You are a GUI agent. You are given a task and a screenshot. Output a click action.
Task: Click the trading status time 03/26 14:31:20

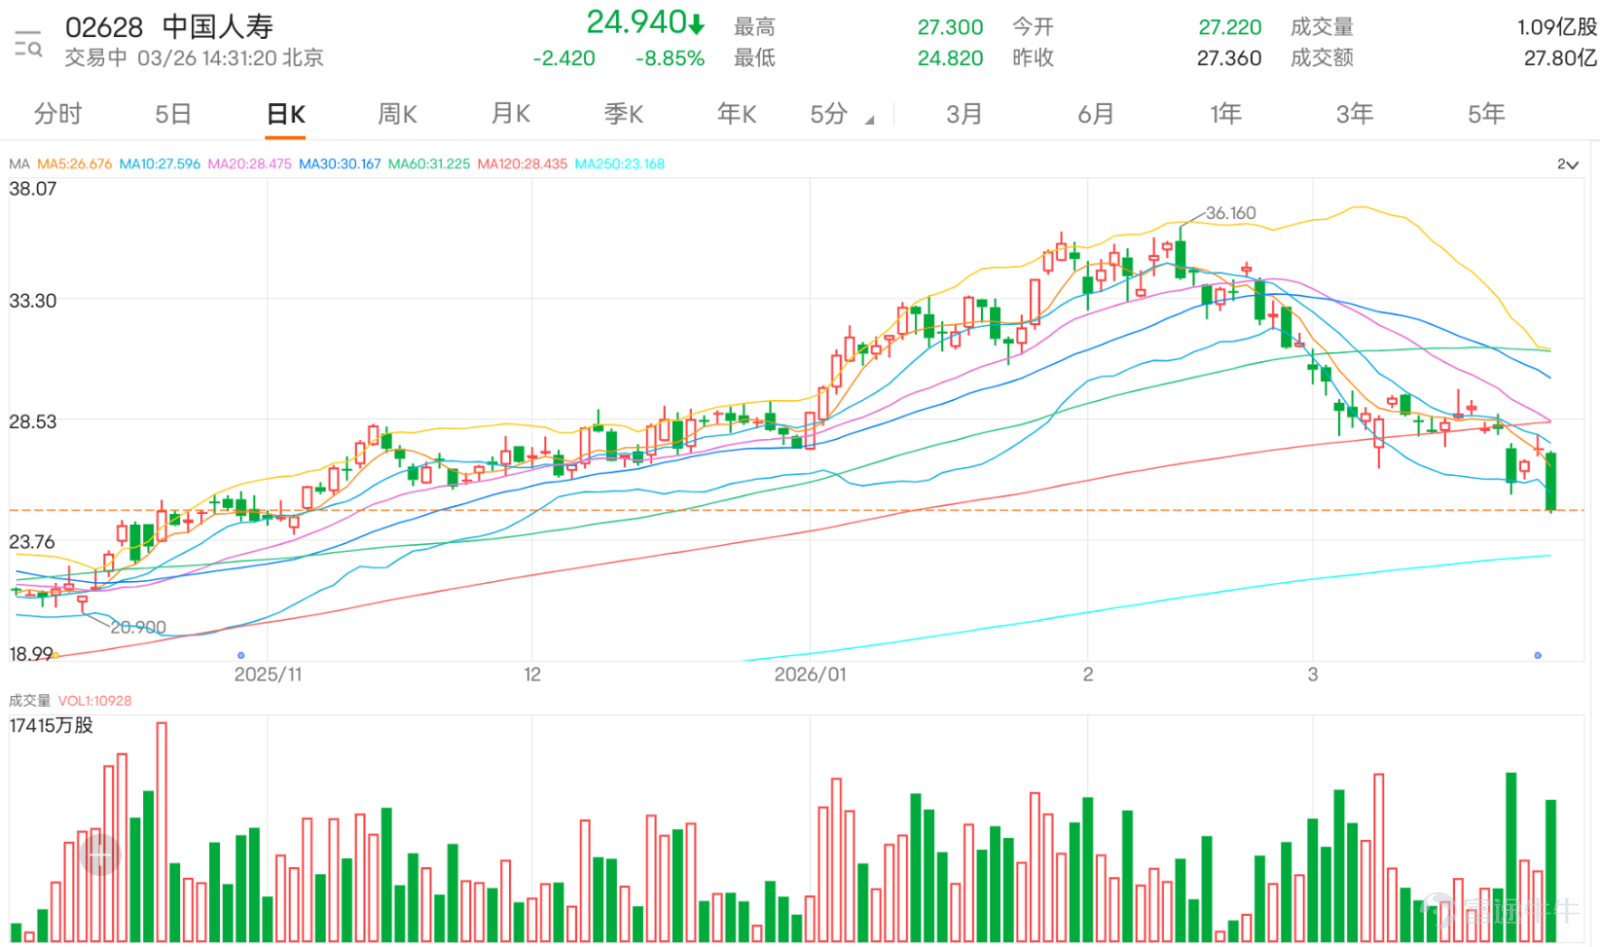pos(207,58)
